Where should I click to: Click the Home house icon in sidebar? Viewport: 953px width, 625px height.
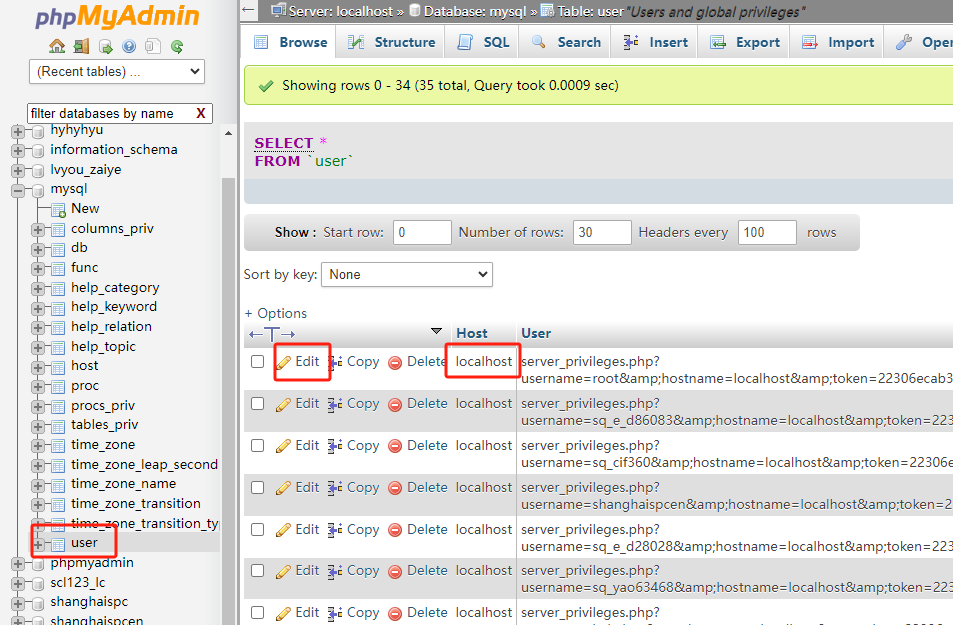(x=57, y=46)
